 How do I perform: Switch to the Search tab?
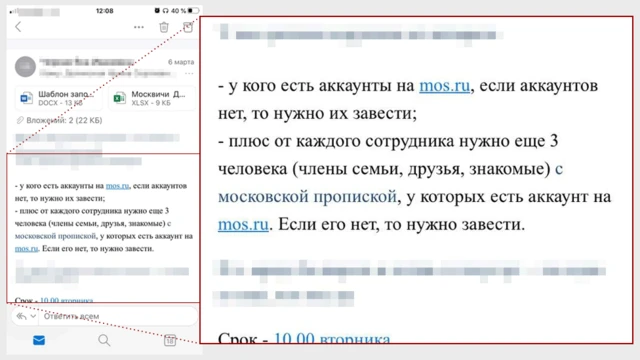104,340
